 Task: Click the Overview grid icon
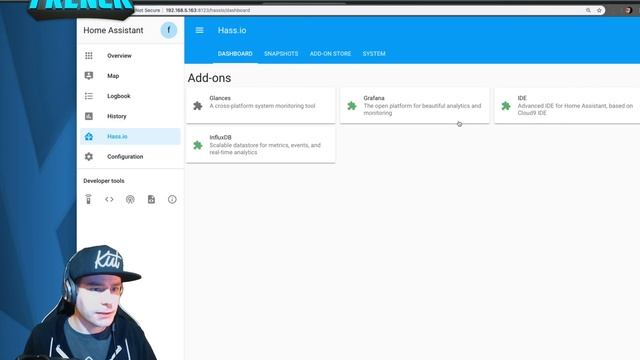tap(89, 56)
